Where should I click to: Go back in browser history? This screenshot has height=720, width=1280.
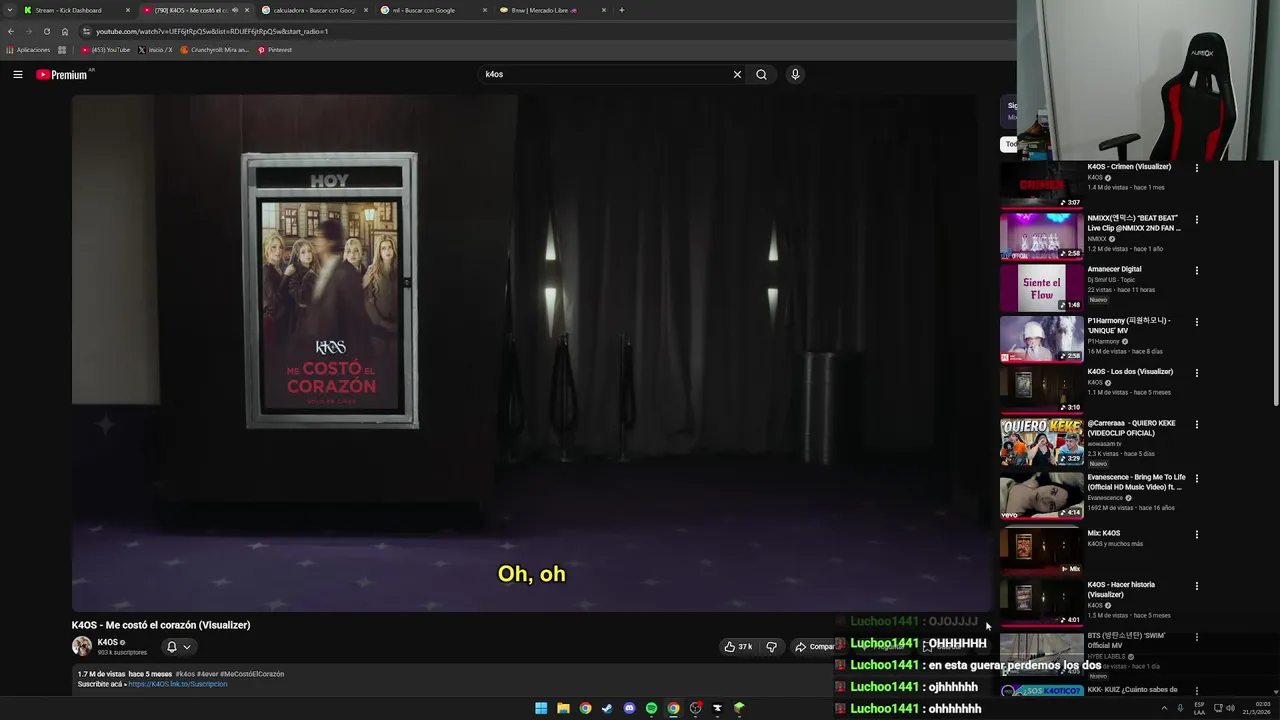coord(11,31)
